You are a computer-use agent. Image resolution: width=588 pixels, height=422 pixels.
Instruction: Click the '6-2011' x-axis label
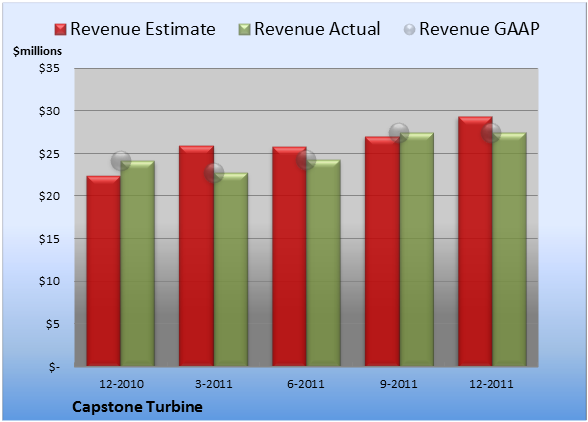pos(306,384)
